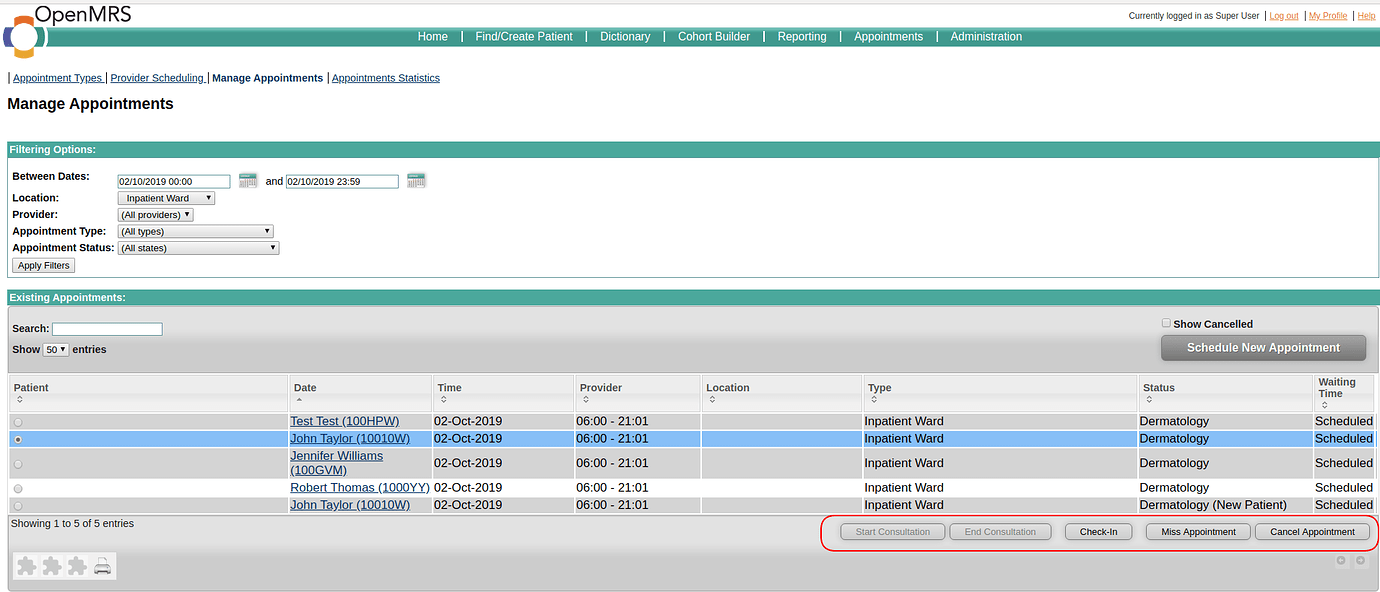Select the radio button for Test Test
Image resolution: width=1380 pixels, height=592 pixels.
tap(17, 421)
